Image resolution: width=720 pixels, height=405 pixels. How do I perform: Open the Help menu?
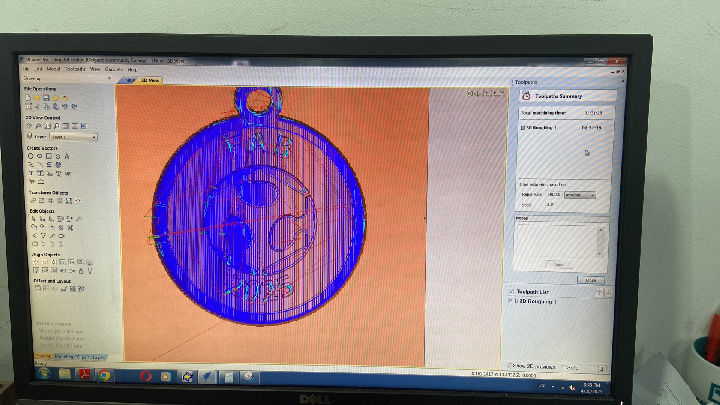[132, 70]
